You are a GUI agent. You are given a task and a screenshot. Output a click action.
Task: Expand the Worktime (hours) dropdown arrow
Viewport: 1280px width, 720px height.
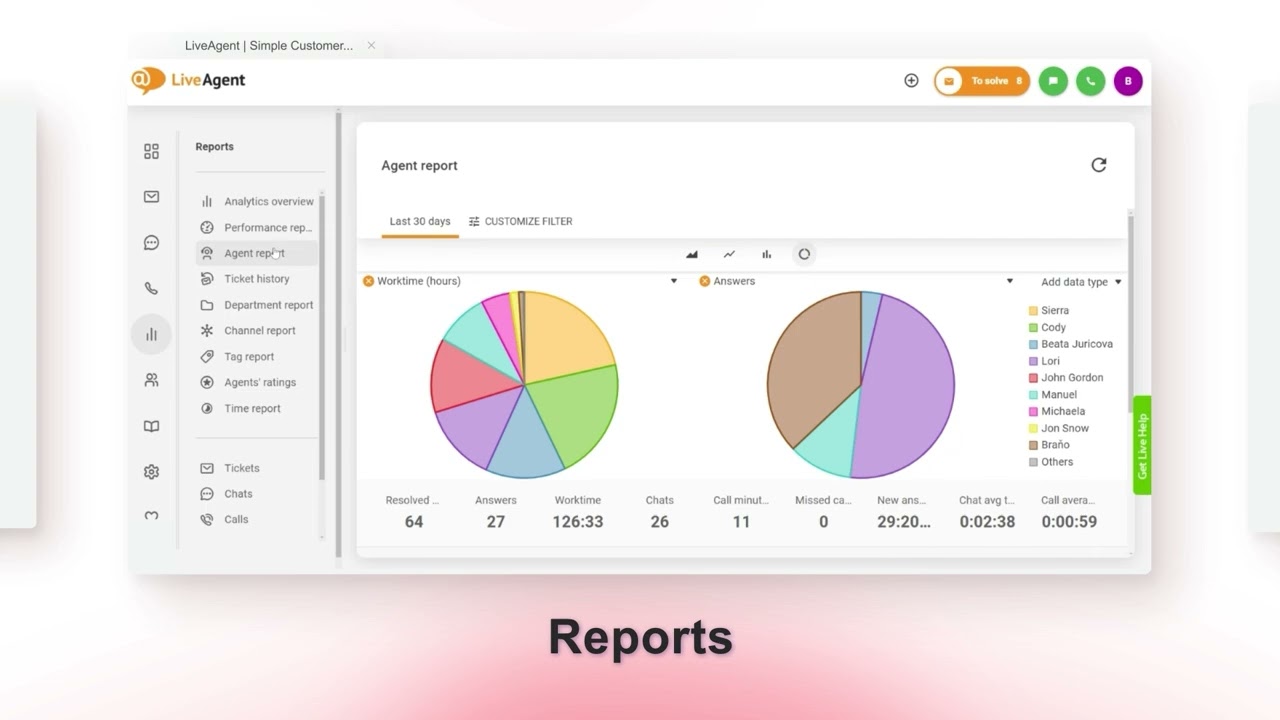[x=674, y=281]
